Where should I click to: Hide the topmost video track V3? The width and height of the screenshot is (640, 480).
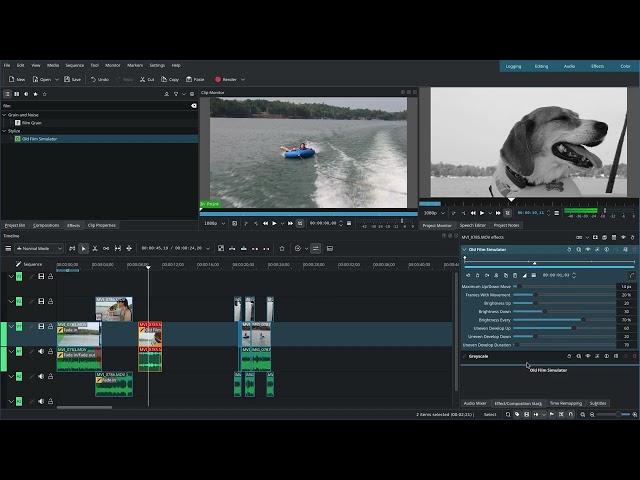coord(41,276)
